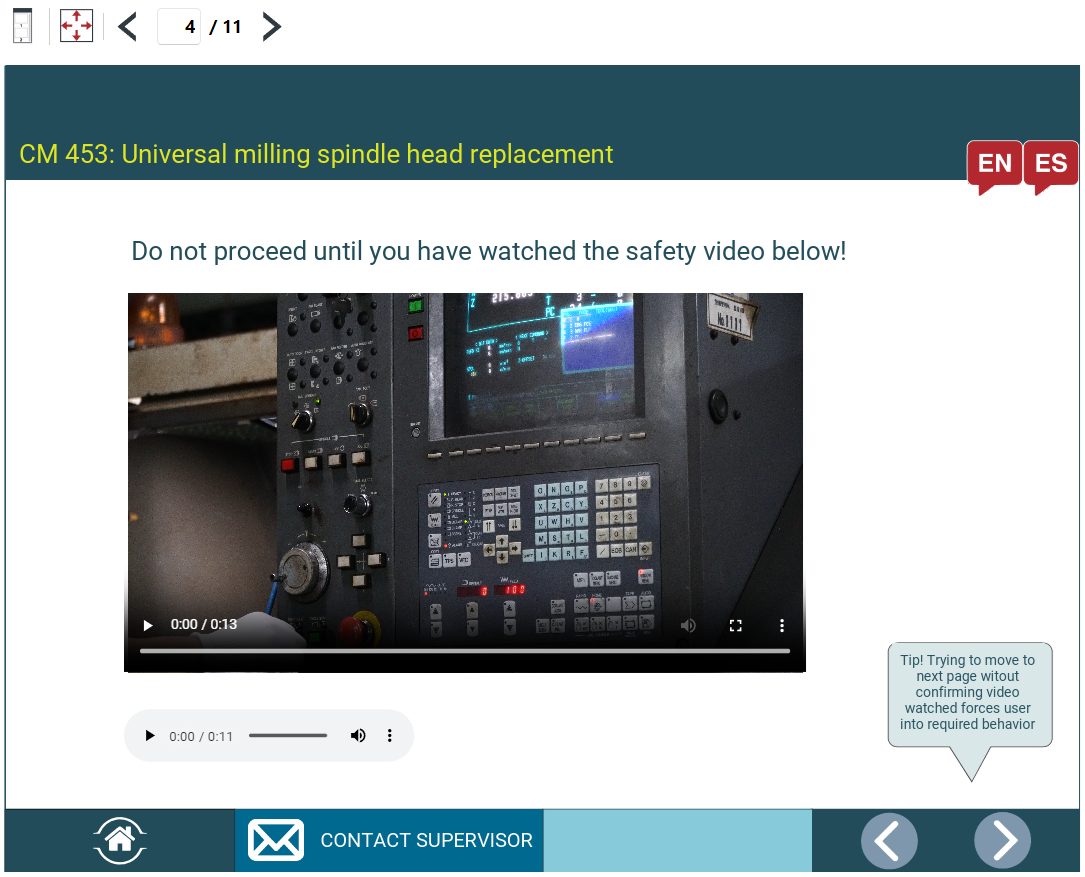Viewport: 1085px width, 877px height.
Task: Activate fit-to-window view mode
Action: point(76,26)
